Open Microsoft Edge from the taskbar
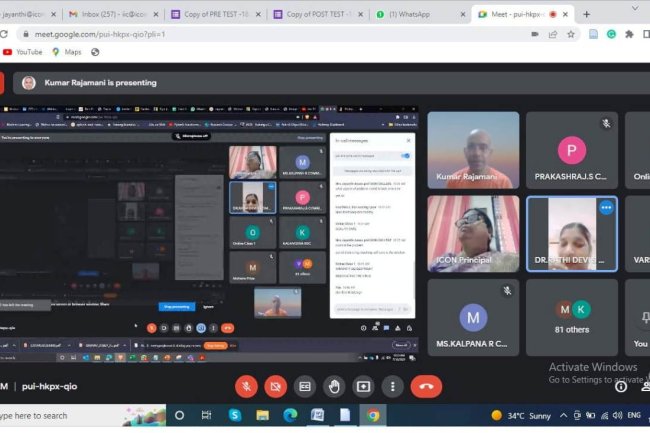The height and width of the screenshot is (433, 650). (290, 415)
